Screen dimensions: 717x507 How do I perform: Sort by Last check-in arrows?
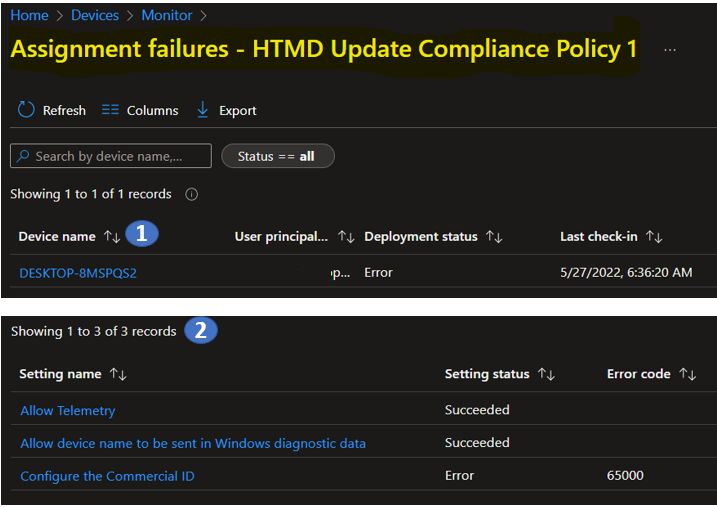point(654,236)
